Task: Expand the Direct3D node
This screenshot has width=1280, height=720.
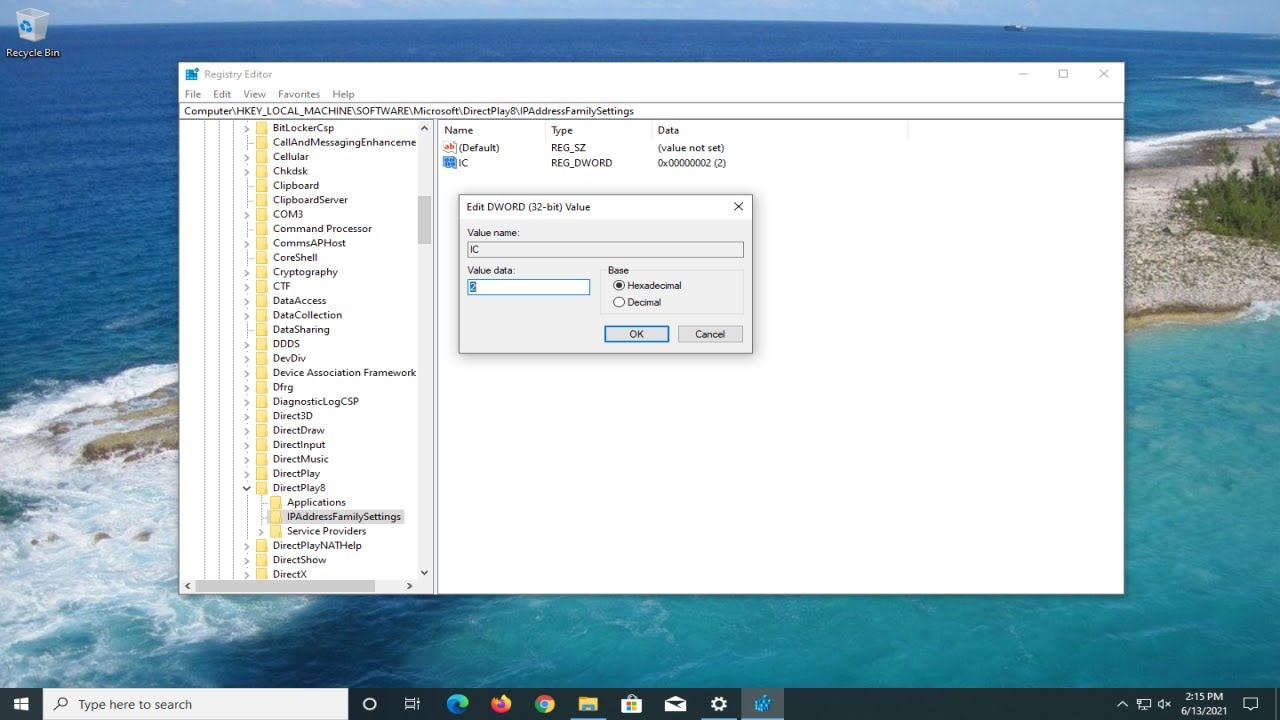Action: [x=247, y=416]
